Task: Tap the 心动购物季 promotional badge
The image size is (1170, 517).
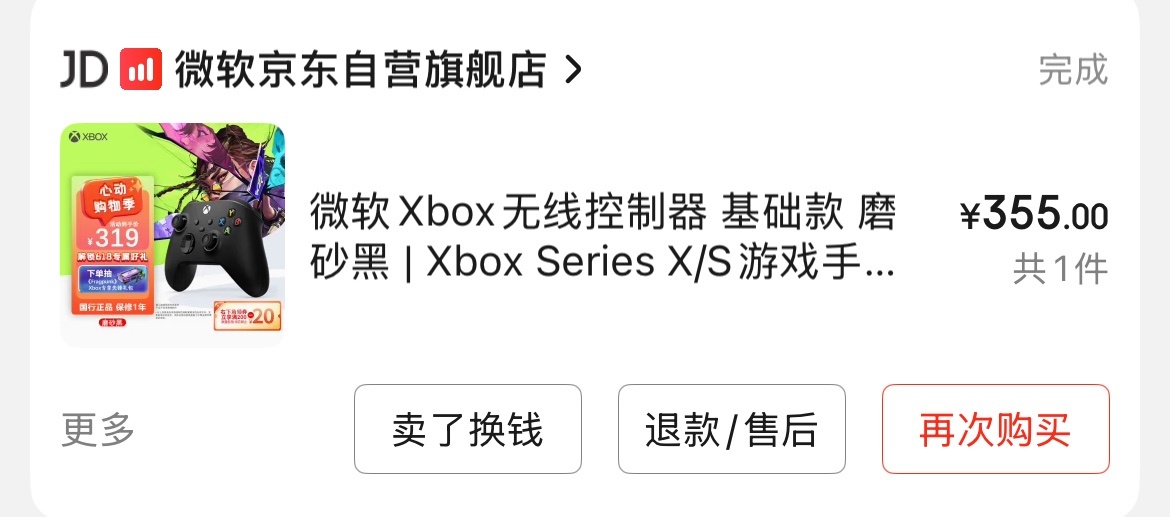Action: [x=113, y=197]
